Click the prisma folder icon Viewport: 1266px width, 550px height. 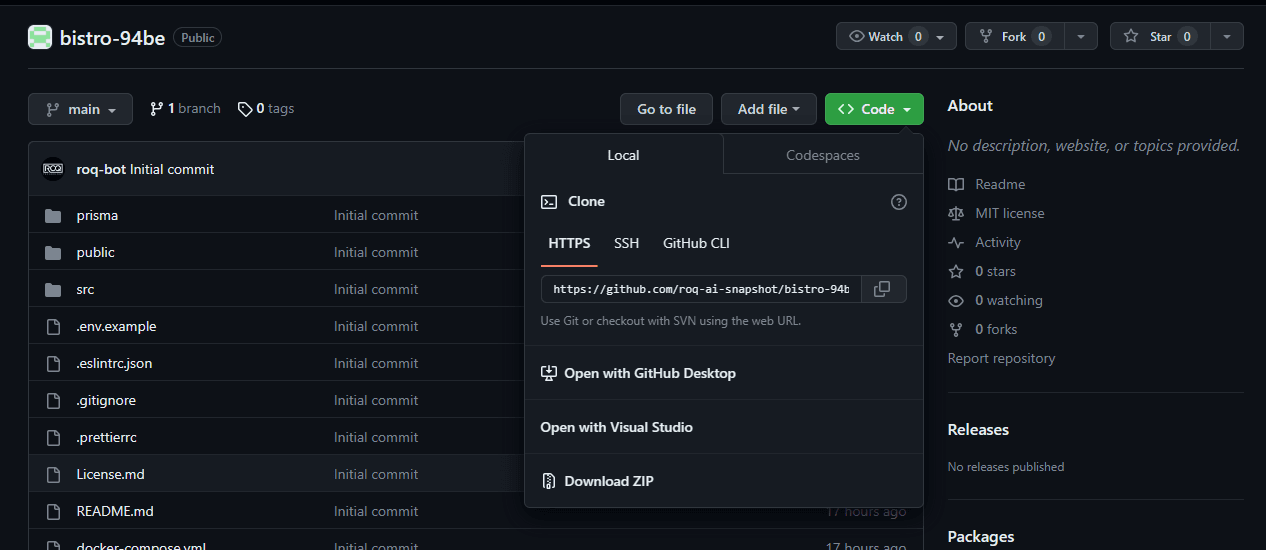(x=53, y=215)
